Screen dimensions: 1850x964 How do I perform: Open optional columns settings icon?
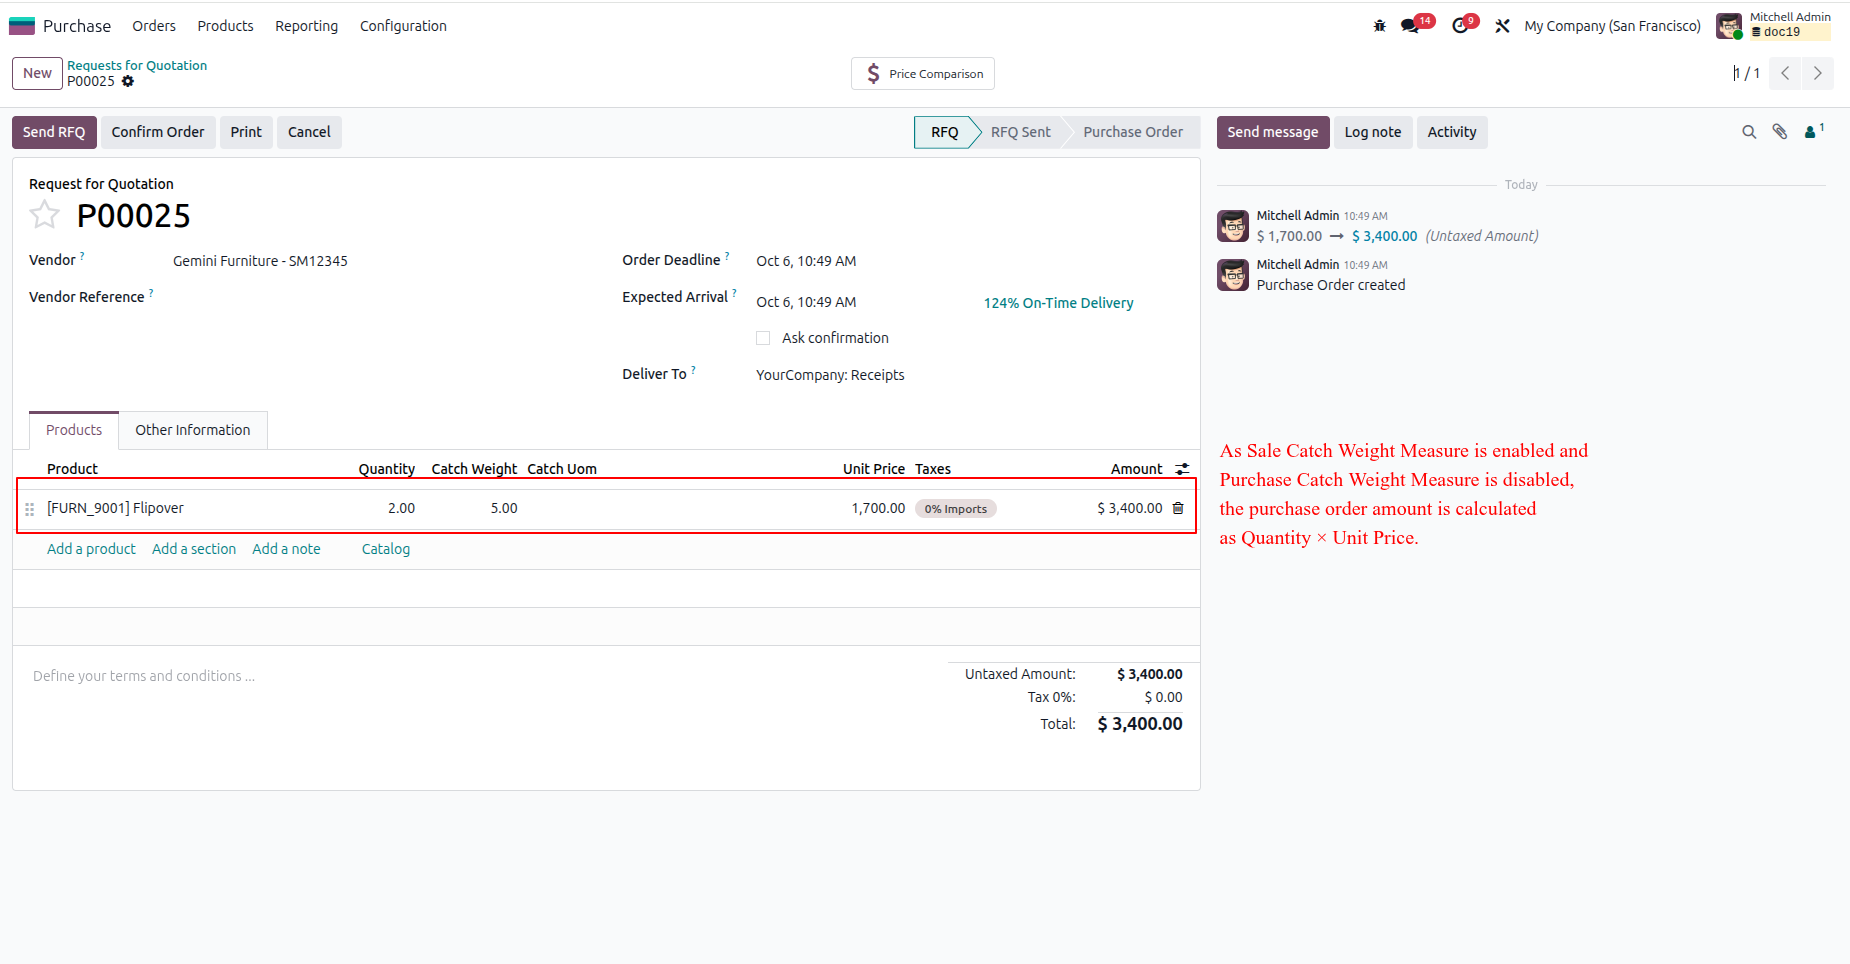(x=1182, y=469)
